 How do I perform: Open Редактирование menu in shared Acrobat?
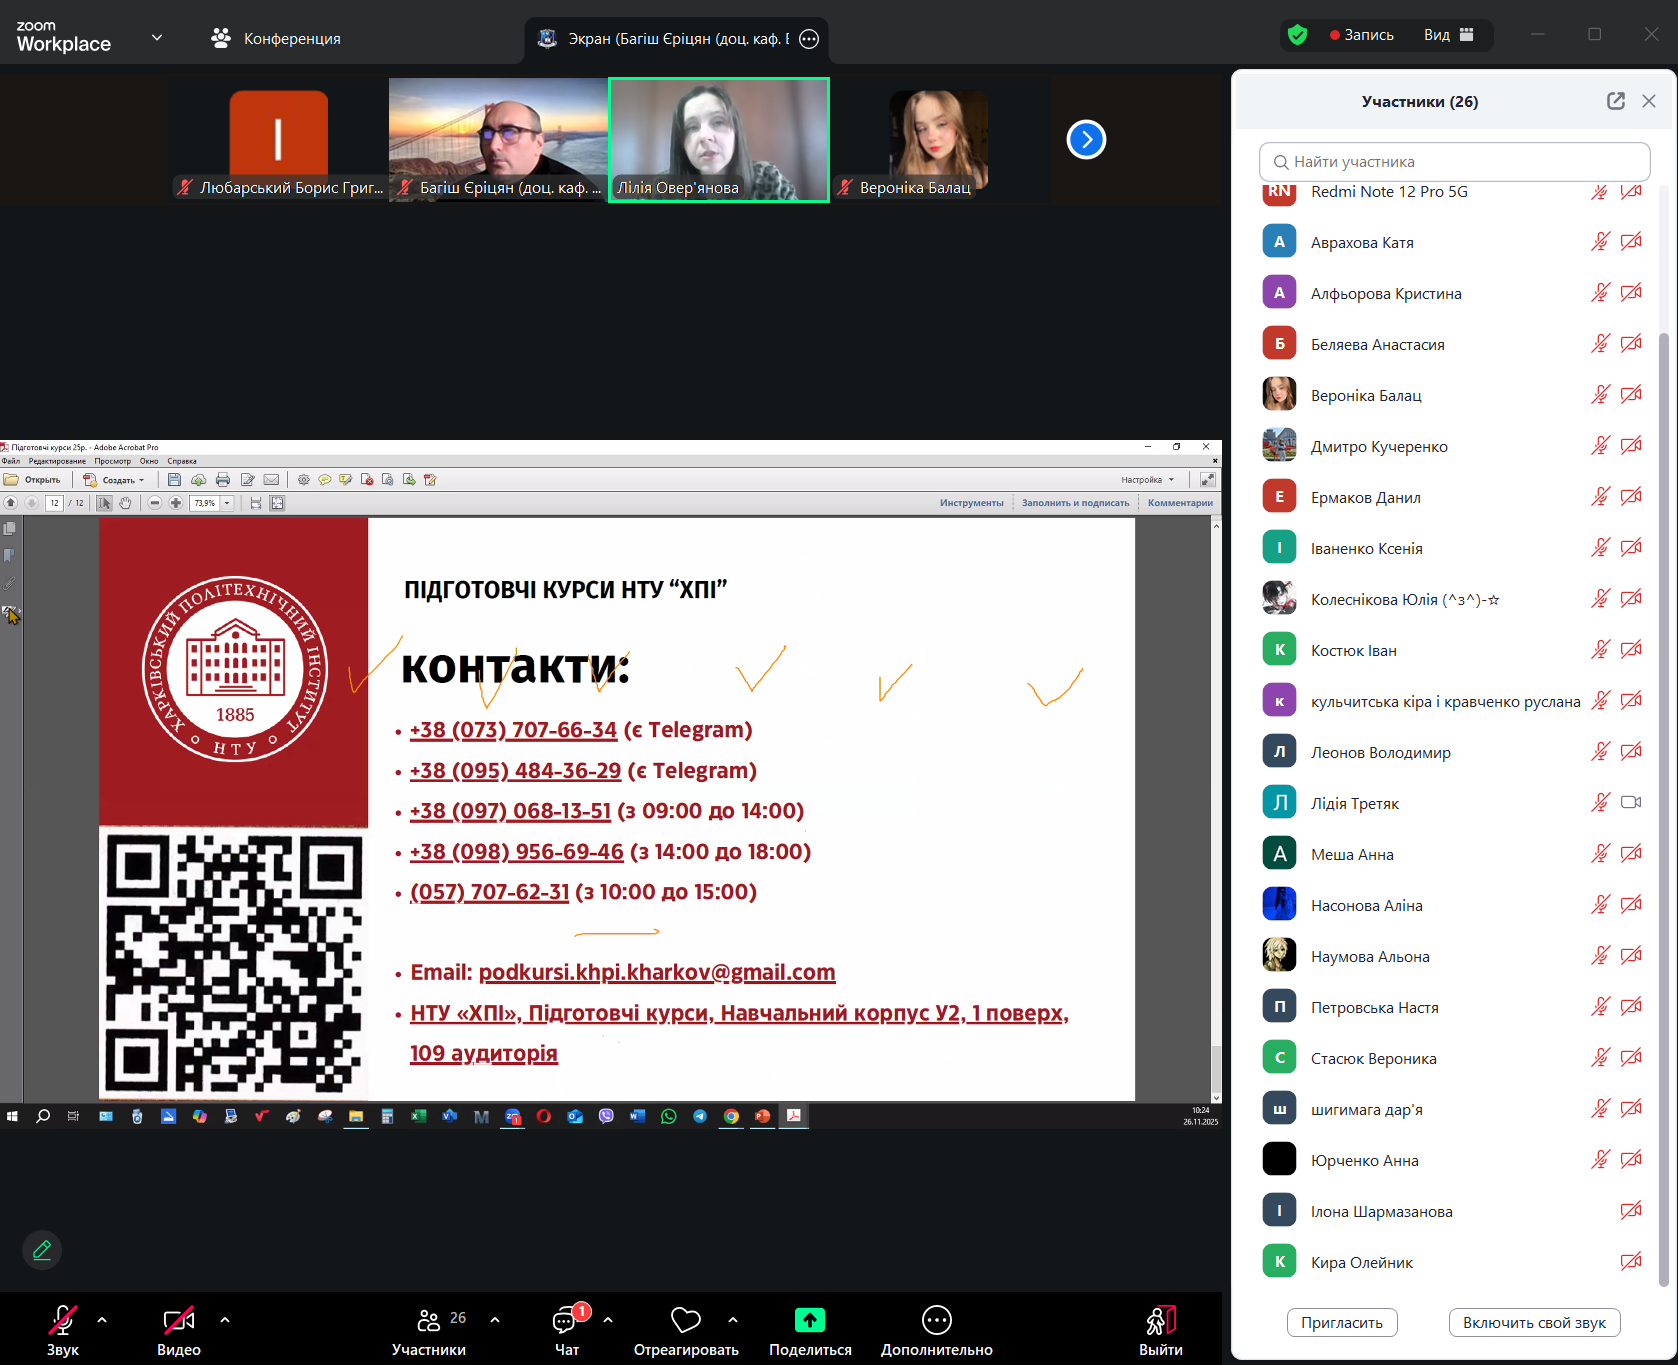click(x=57, y=461)
